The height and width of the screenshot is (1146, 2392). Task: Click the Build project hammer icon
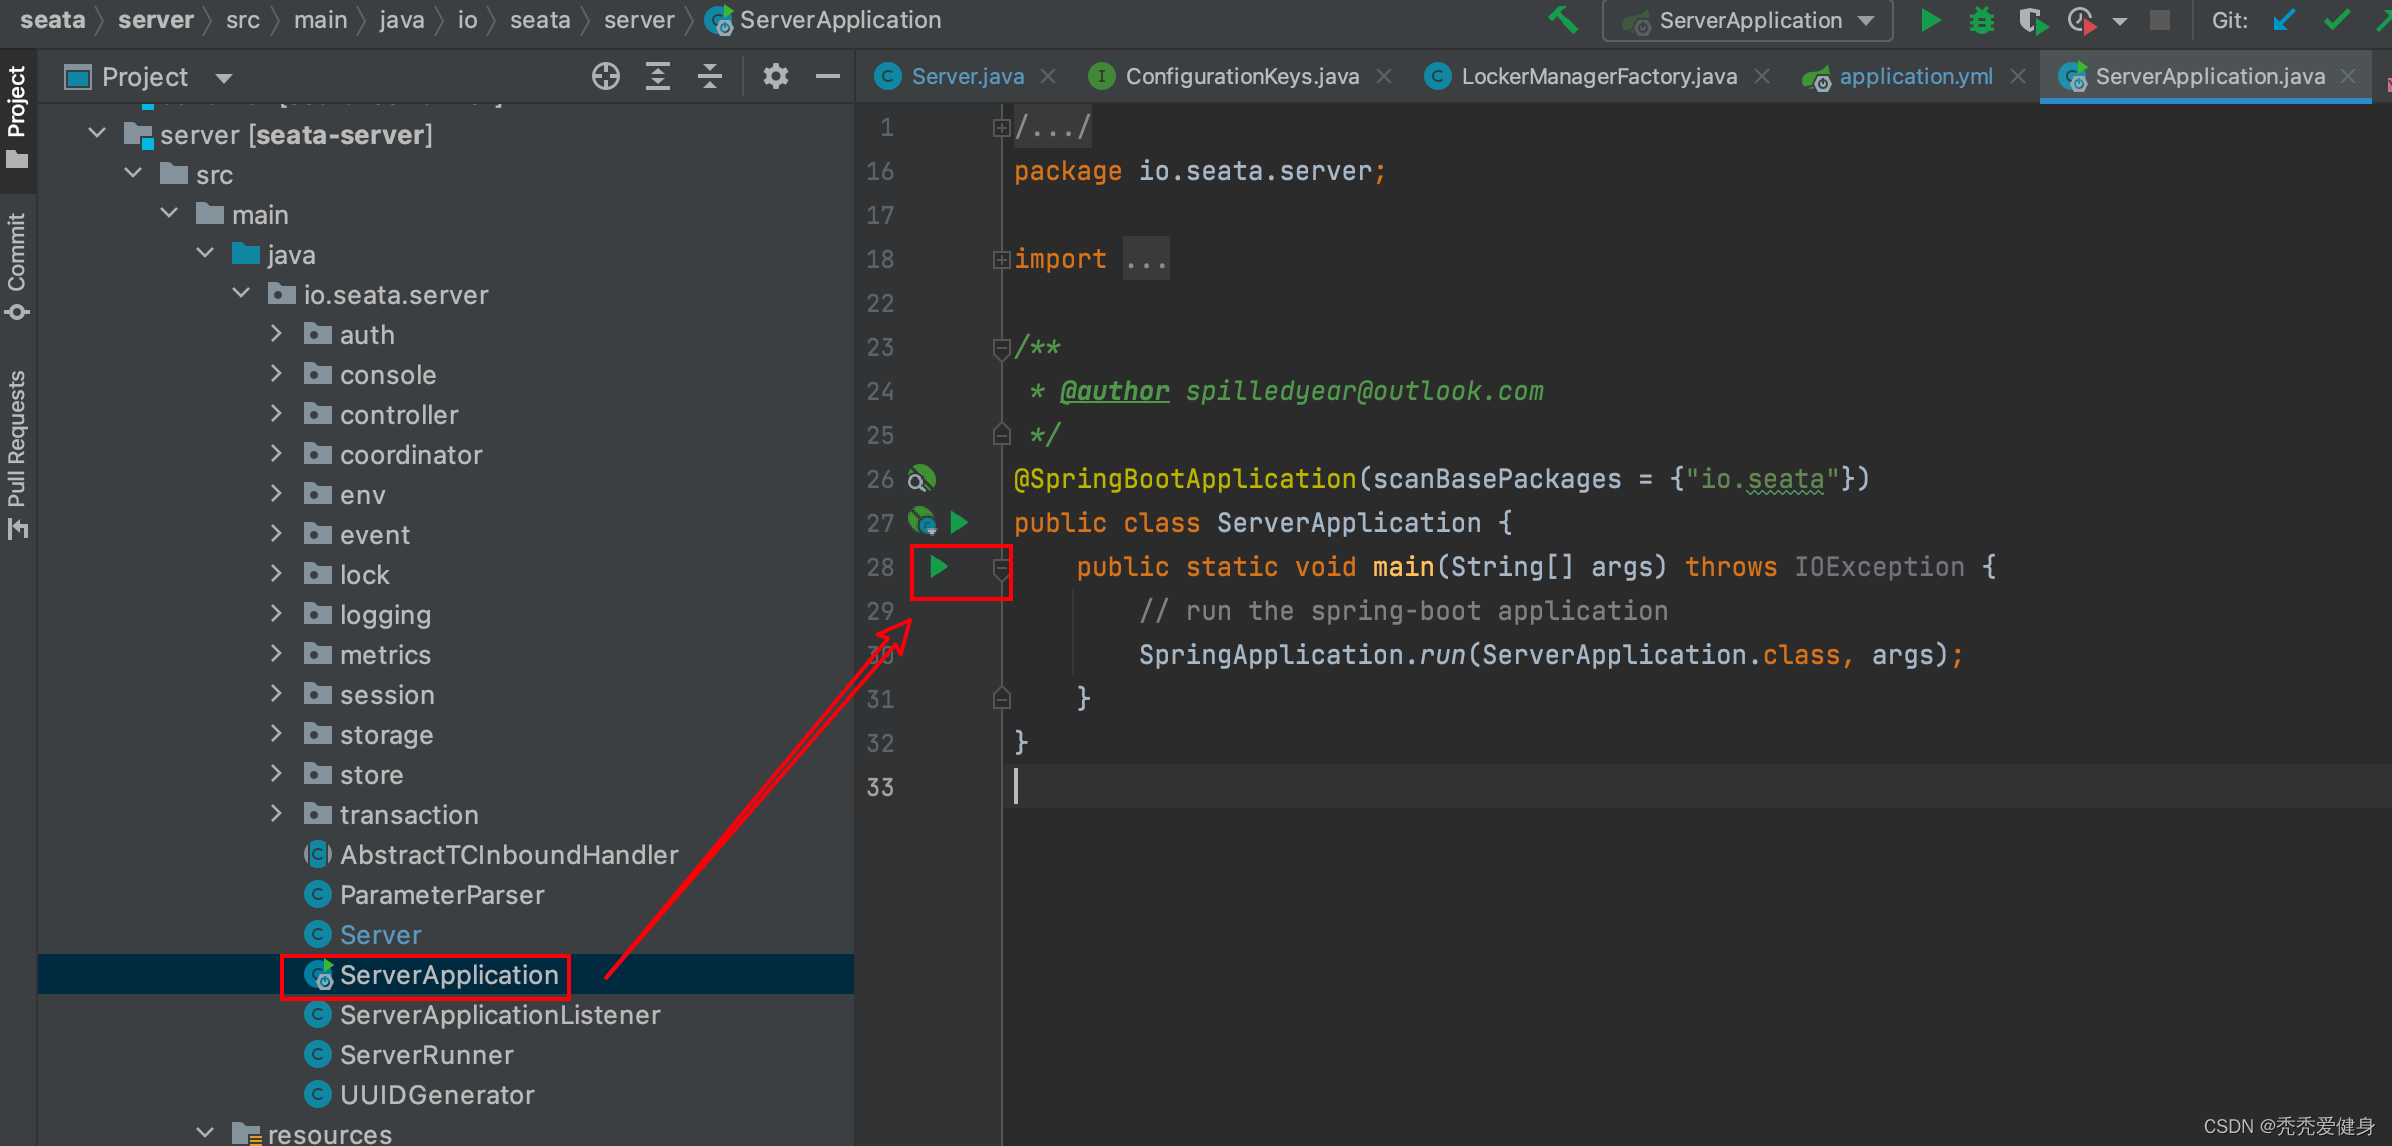(1563, 20)
